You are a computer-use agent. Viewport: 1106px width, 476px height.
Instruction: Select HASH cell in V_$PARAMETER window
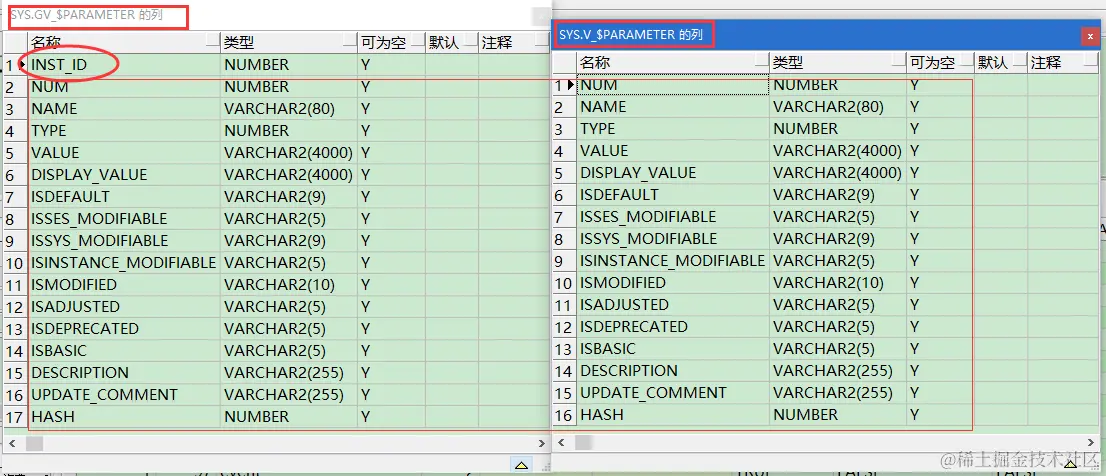click(x=673, y=415)
